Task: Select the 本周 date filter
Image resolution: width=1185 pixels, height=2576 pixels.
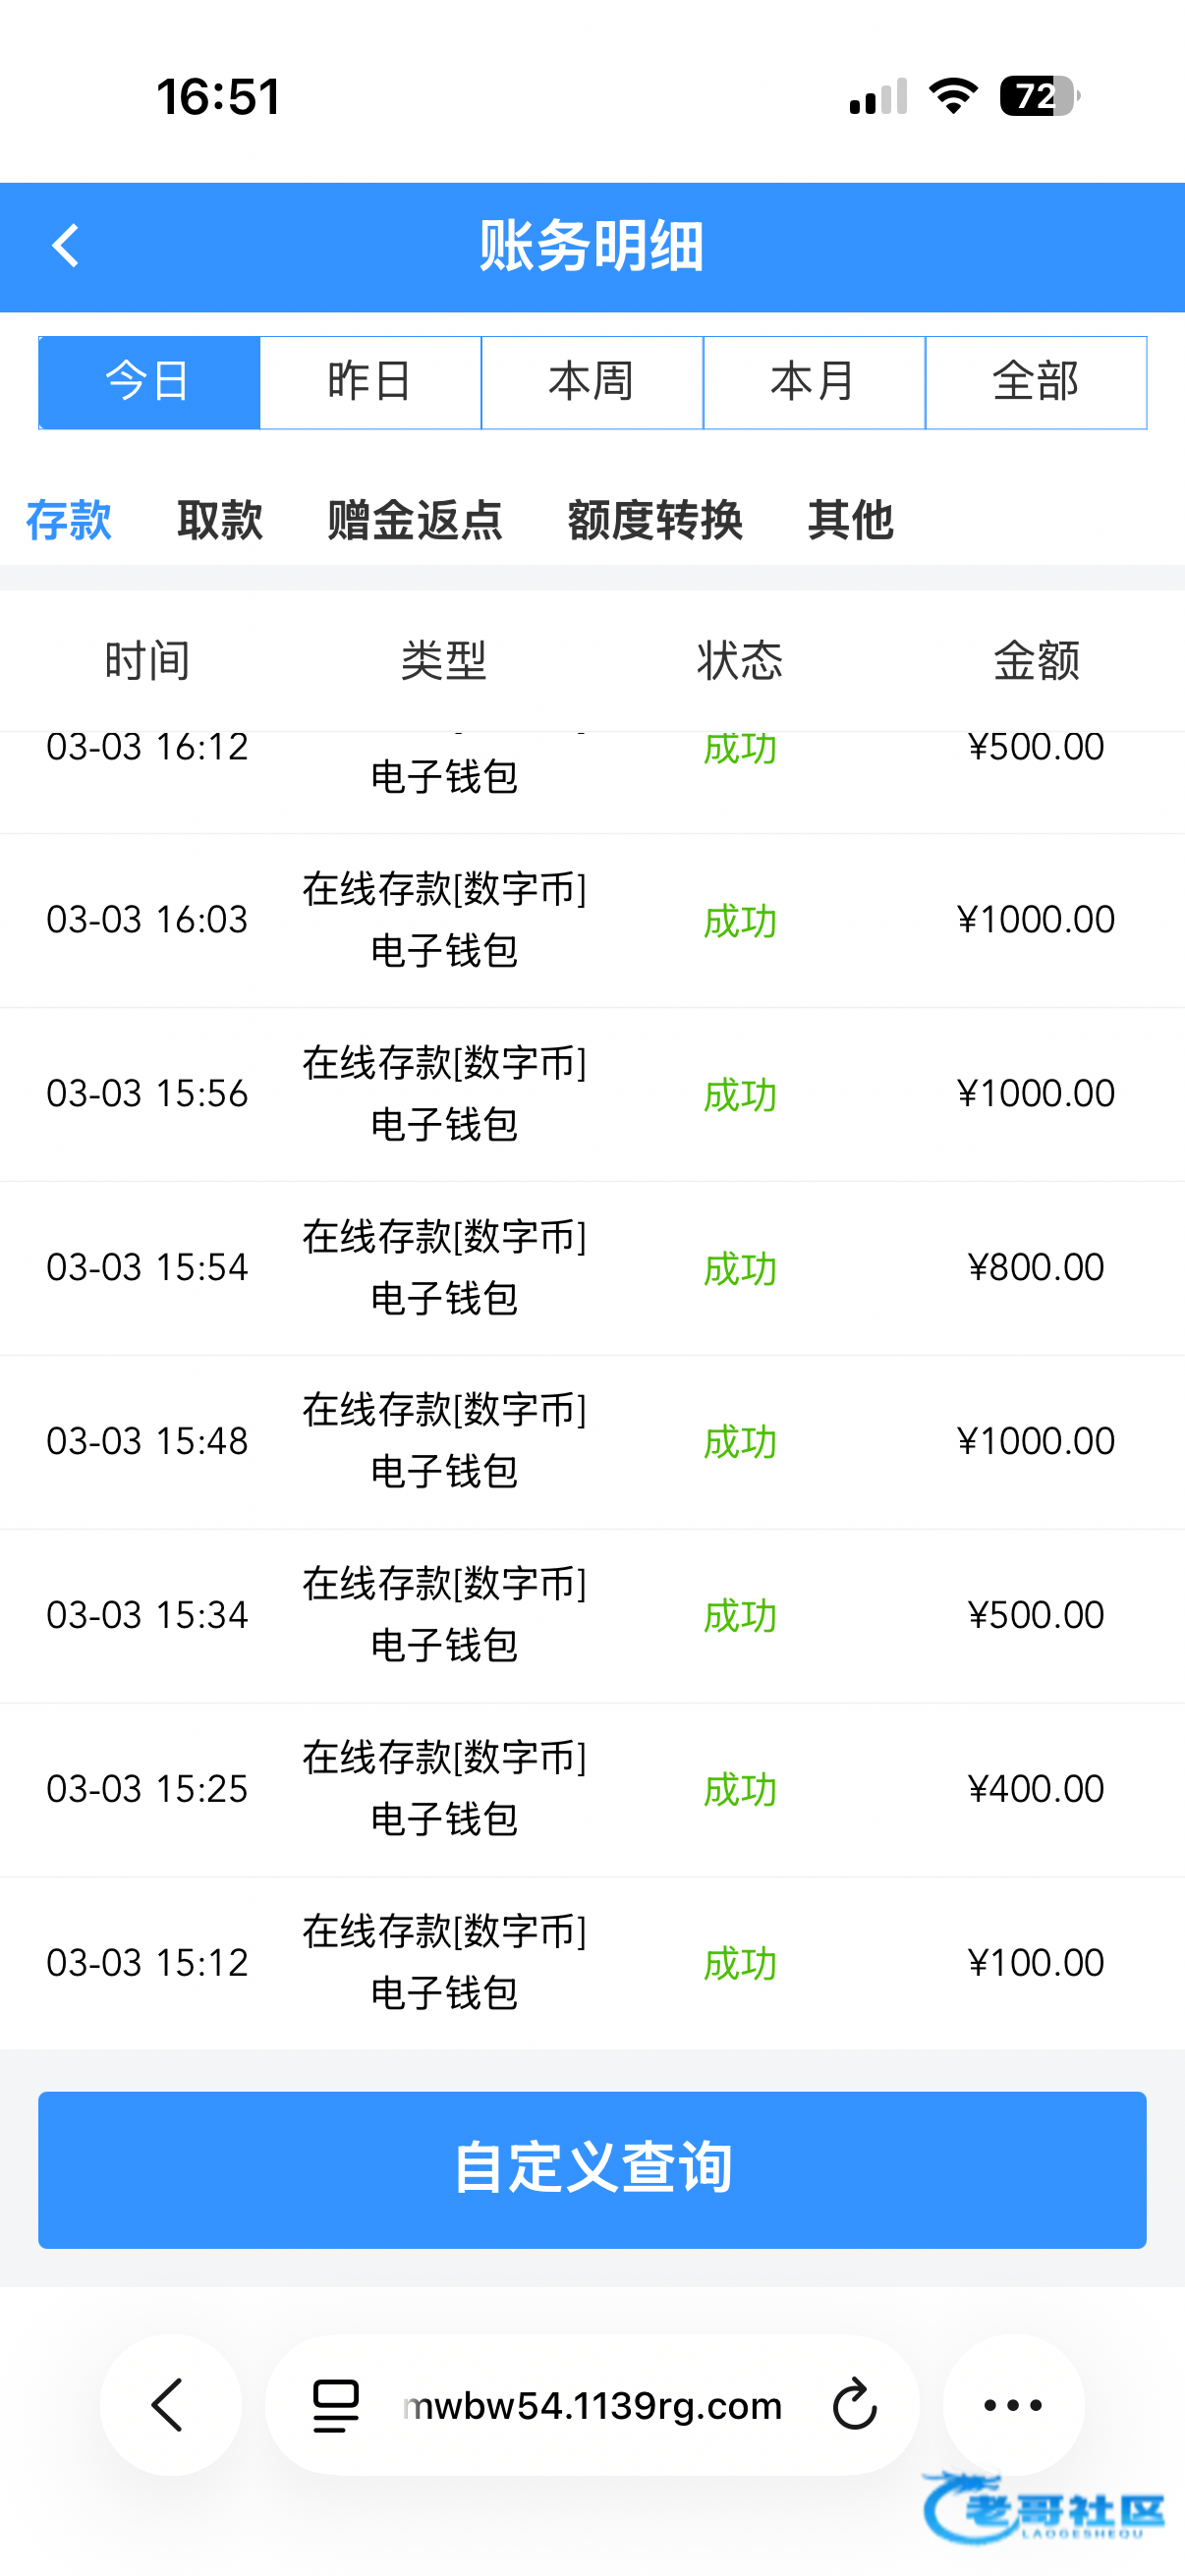Action: [x=592, y=382]
